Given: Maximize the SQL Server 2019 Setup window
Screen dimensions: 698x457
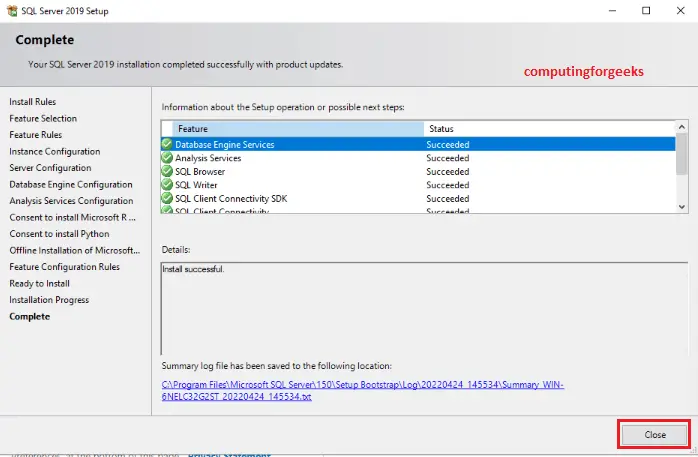Looking at the screenshot, I should tap(646, 11).
